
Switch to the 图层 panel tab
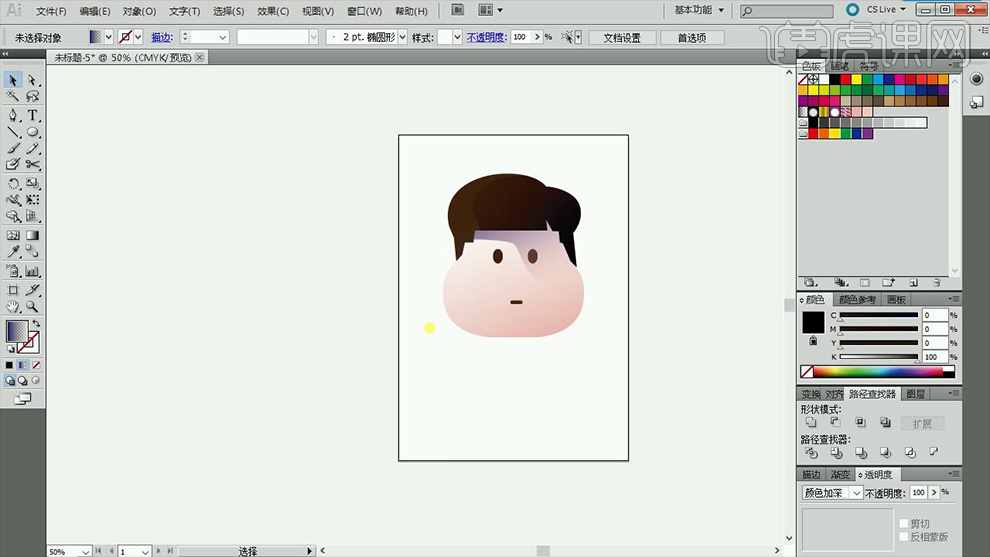click(x=914, y=395)
